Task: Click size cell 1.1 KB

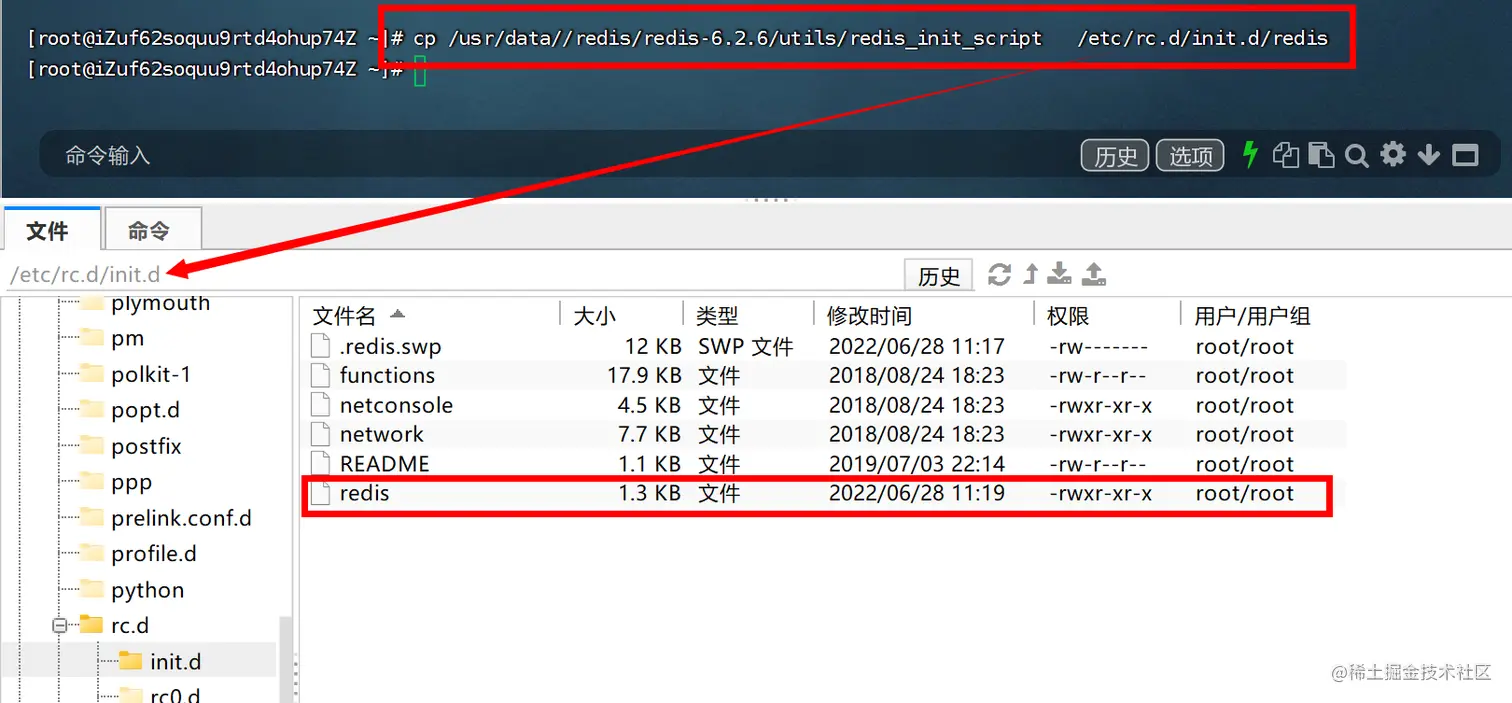Action: point(649,464)
